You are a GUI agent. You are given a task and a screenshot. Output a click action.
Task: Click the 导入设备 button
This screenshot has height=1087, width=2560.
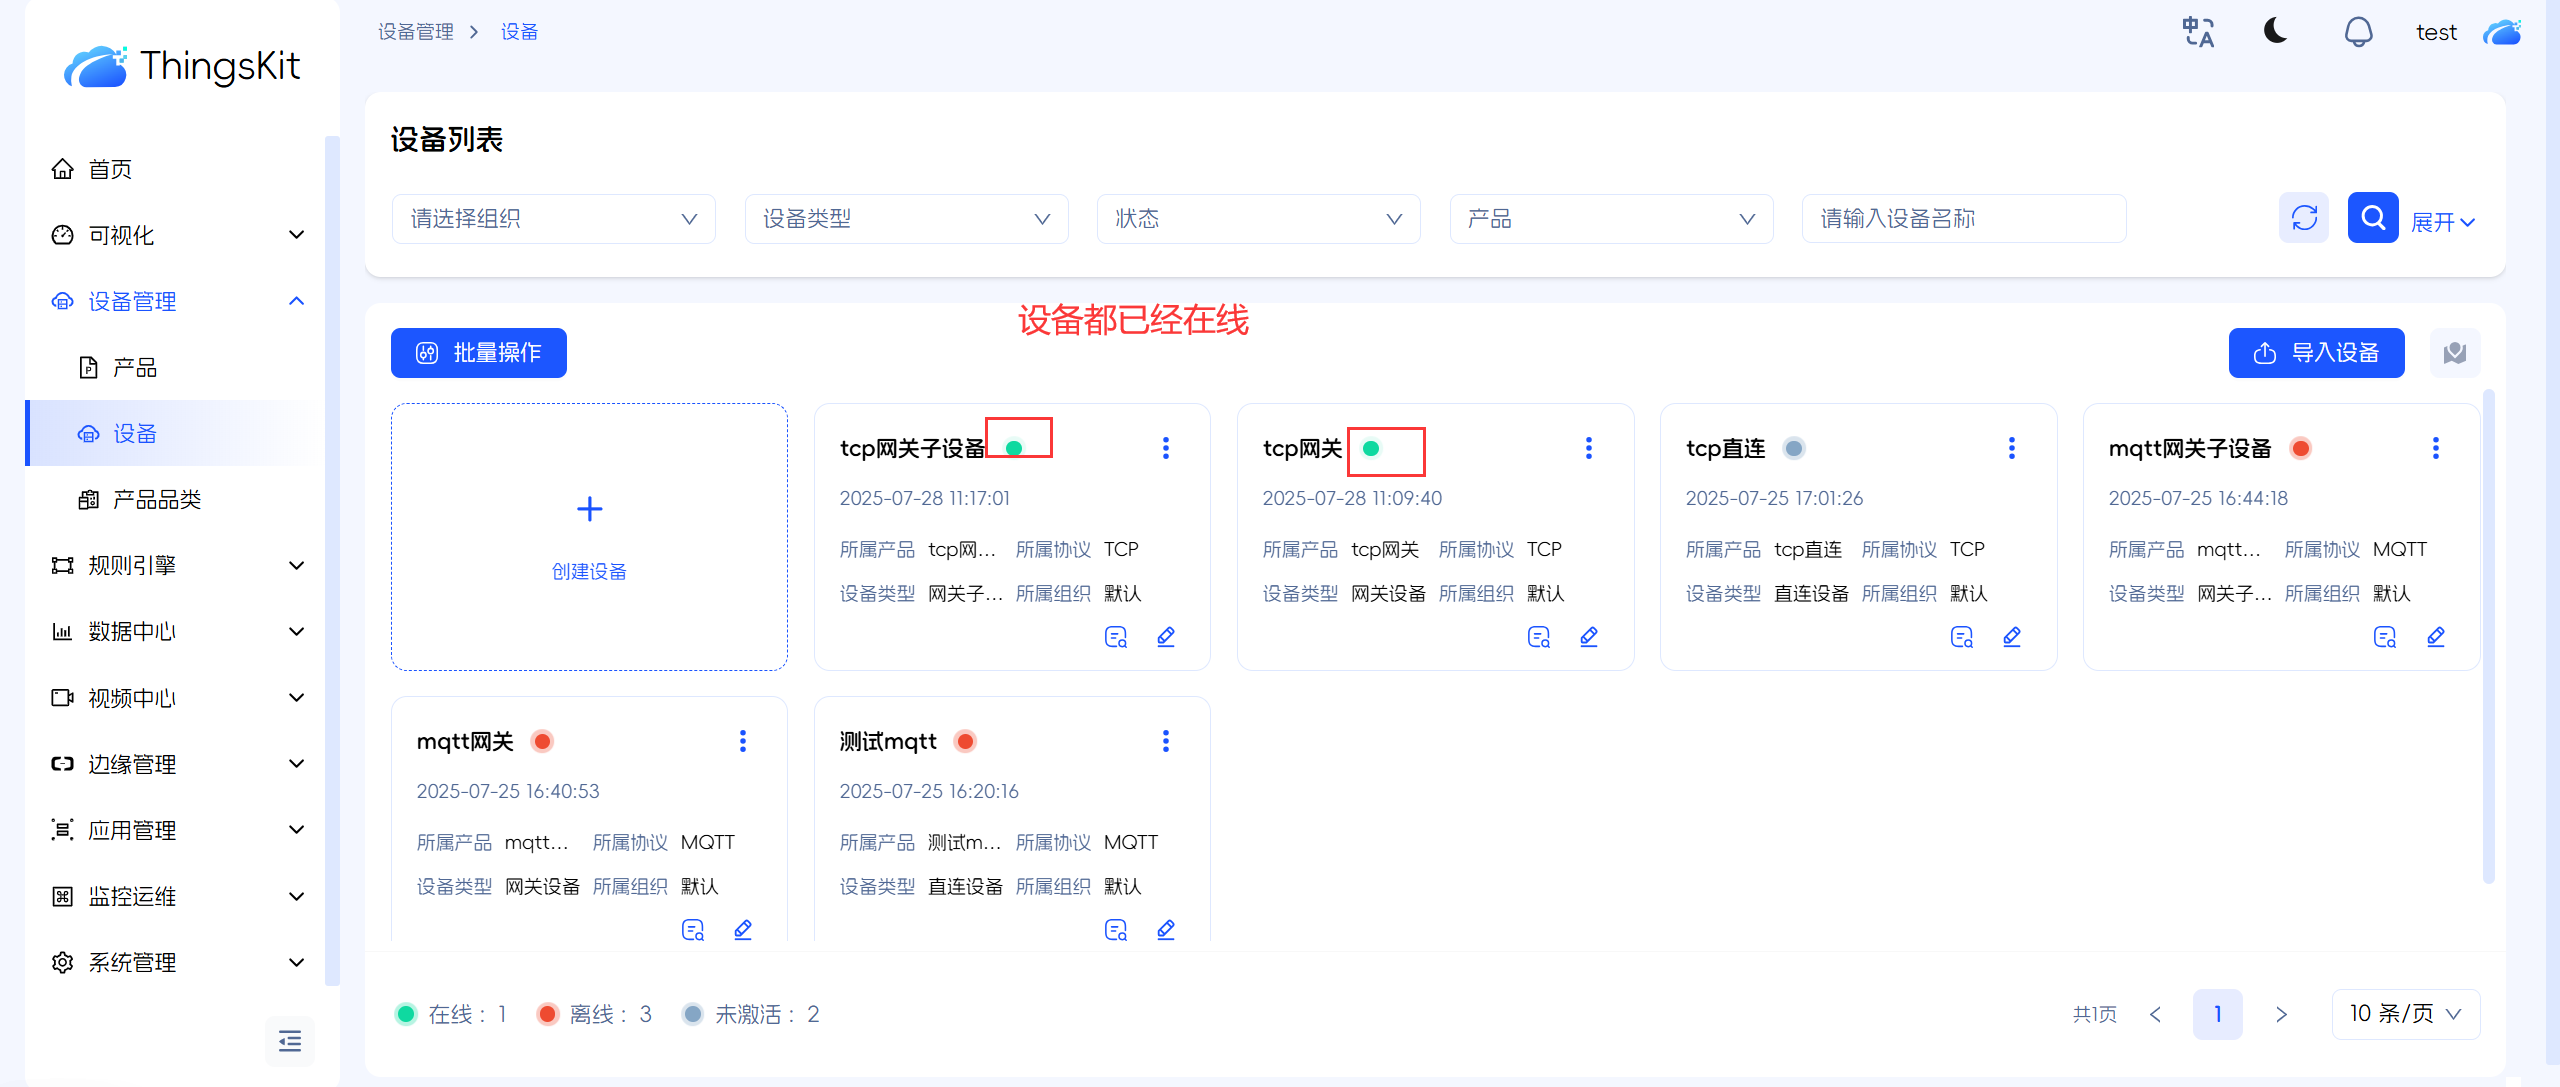pyautogui.click(x=2316, y=353)
